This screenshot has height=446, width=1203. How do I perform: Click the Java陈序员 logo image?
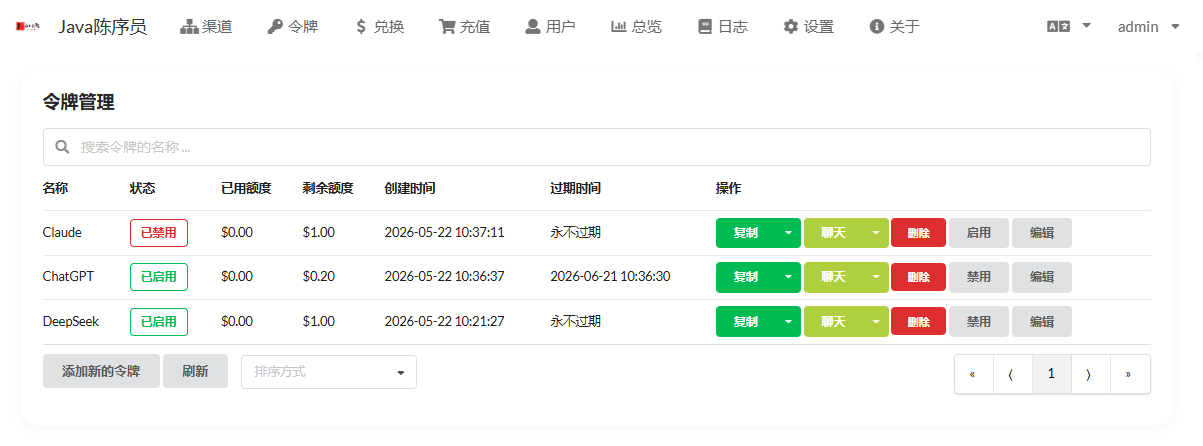[x=28, y=27]
